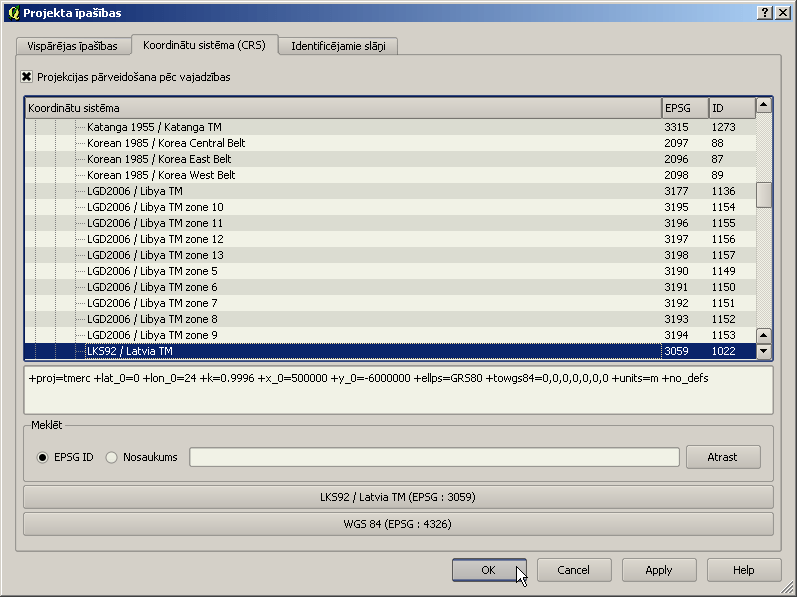The height and width of the screenshot is (597, 797).
Task: Select LGD2006 / Libya TM zone 11
Action: [x=390, y=223]
